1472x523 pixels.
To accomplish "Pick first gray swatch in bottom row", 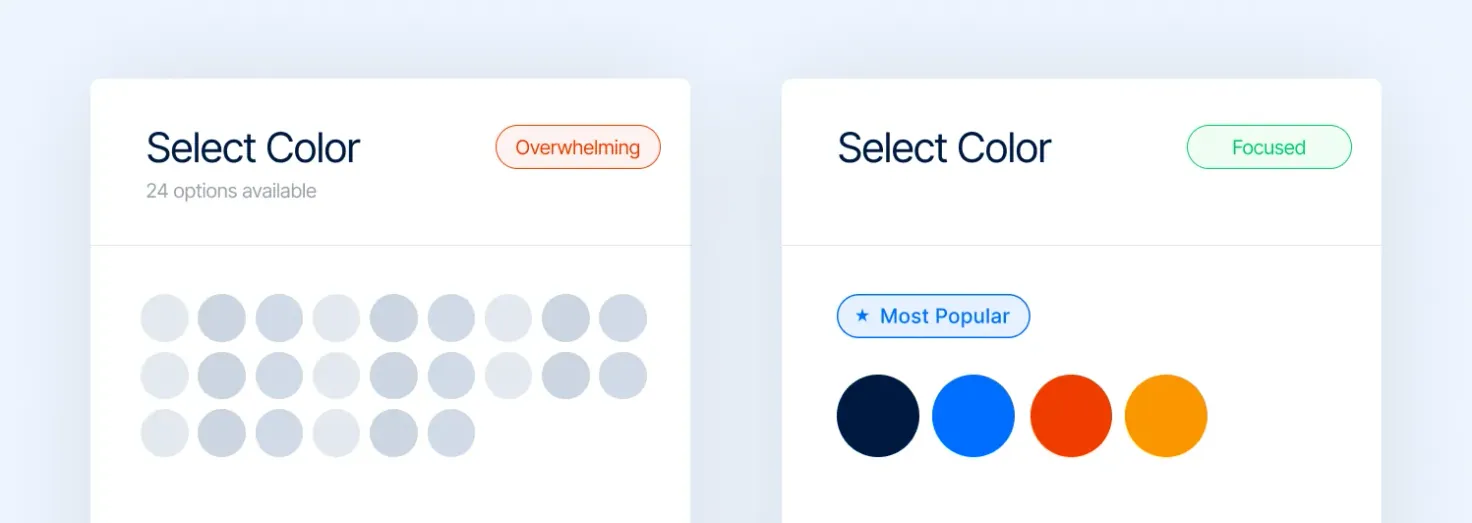I will pyautogui.click(x=165, y=433).
